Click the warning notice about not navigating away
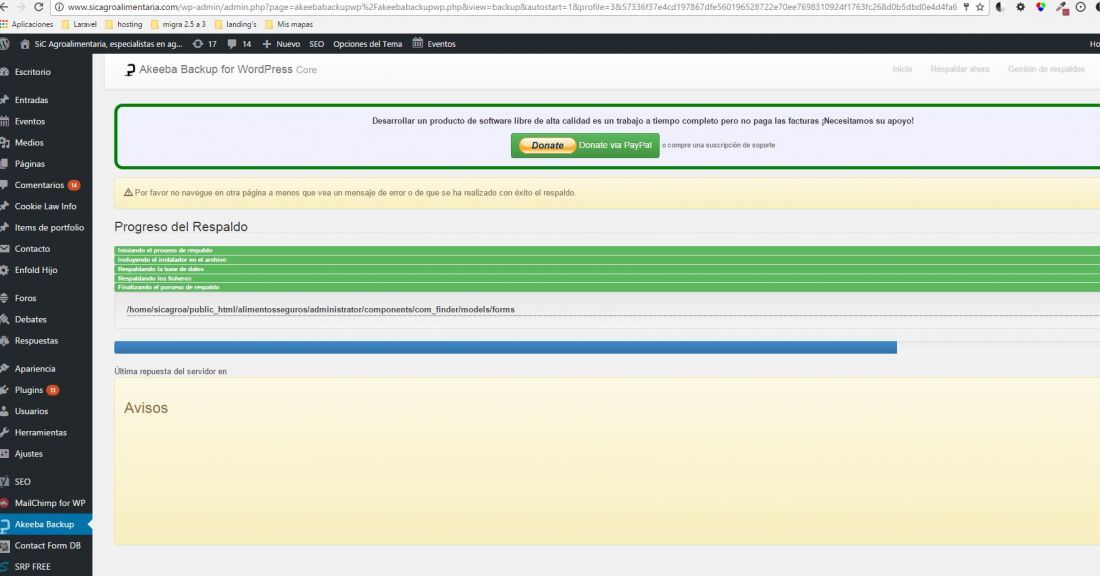 (x=607, y=193)
